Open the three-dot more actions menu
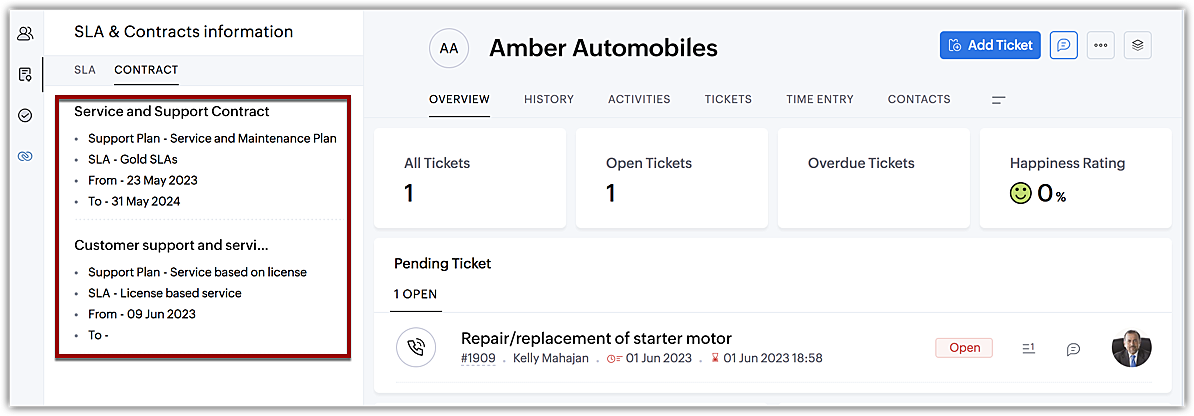1194x416 pixels. coord(1100,45)
